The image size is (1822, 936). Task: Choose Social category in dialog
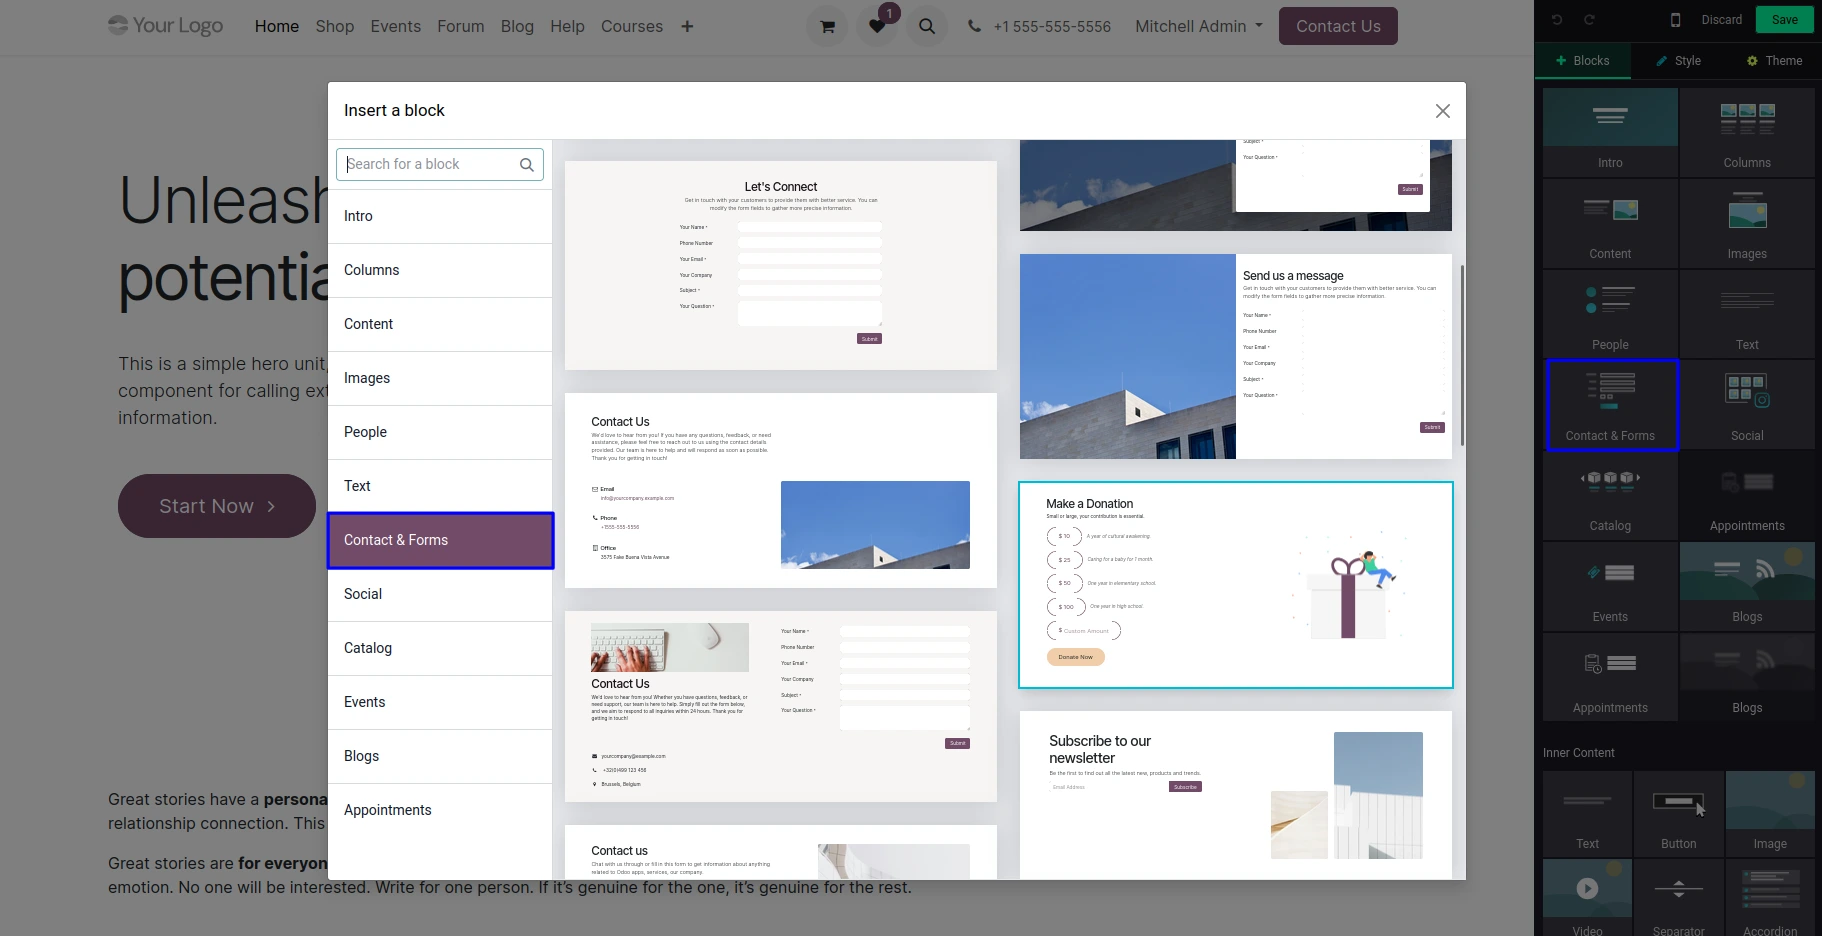pos(440,594)
